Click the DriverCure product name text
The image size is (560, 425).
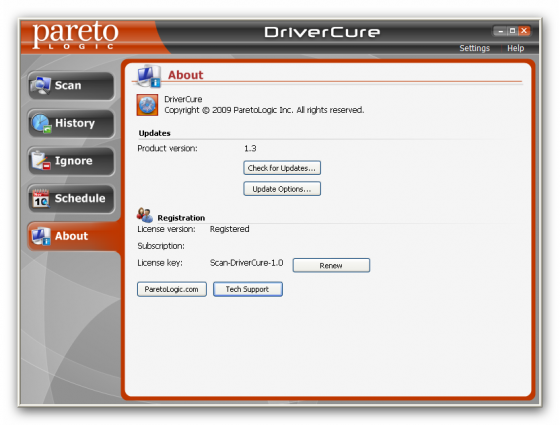point(183,99)
